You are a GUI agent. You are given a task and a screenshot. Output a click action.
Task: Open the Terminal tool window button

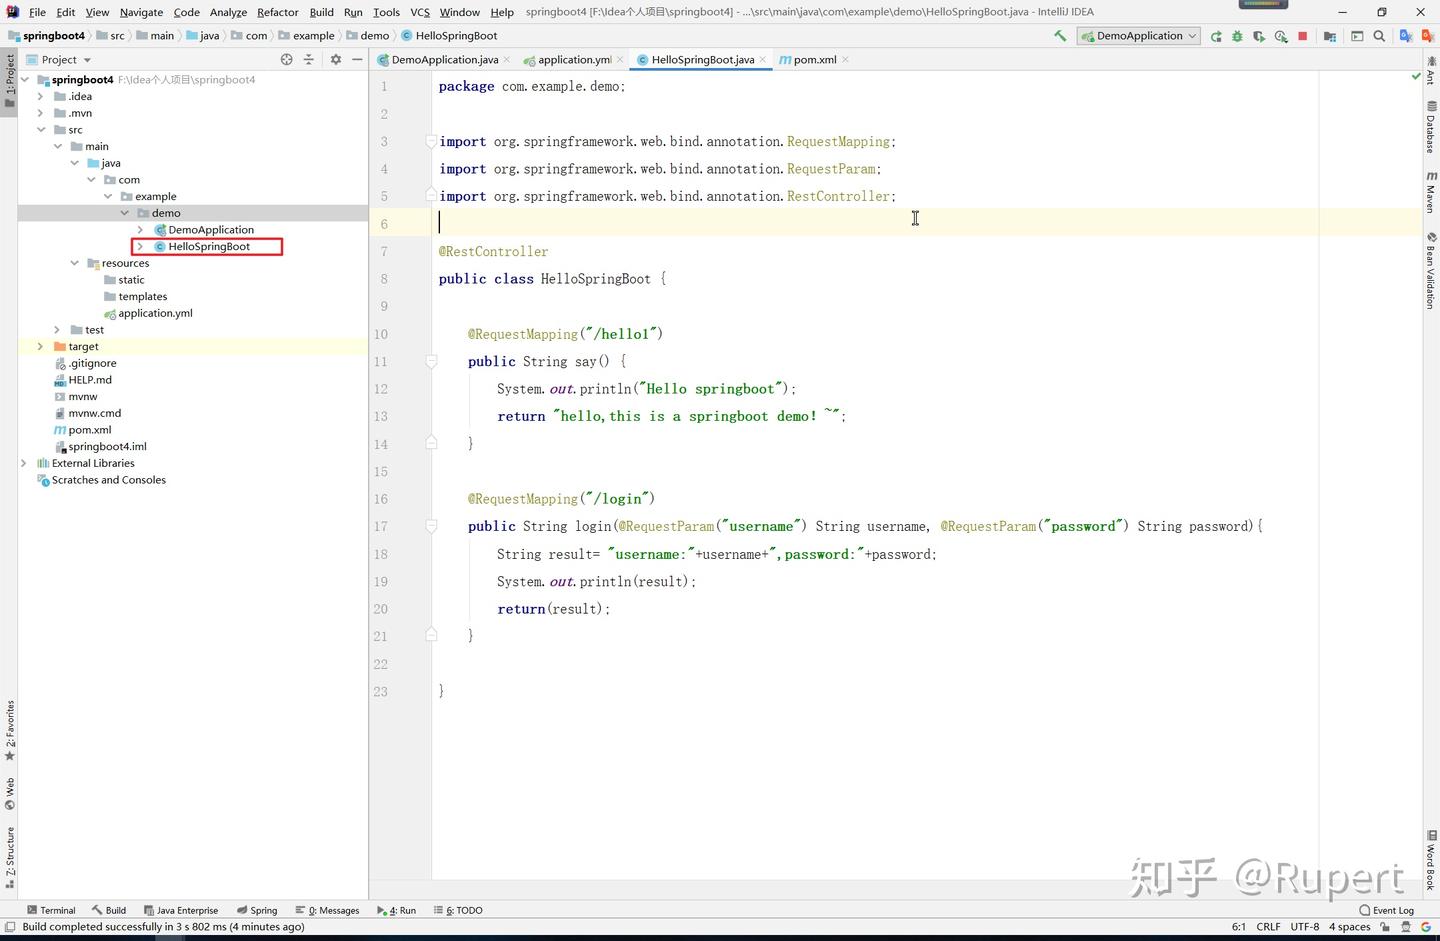(51, 910)
